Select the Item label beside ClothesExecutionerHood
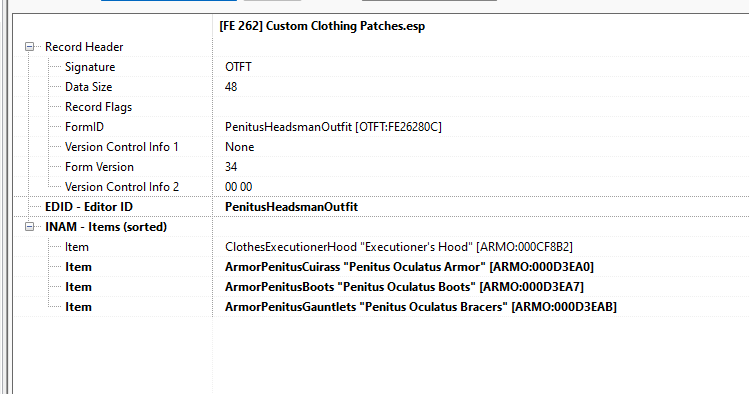This screenshot has height=394, width=749. (x=76, y=247)
